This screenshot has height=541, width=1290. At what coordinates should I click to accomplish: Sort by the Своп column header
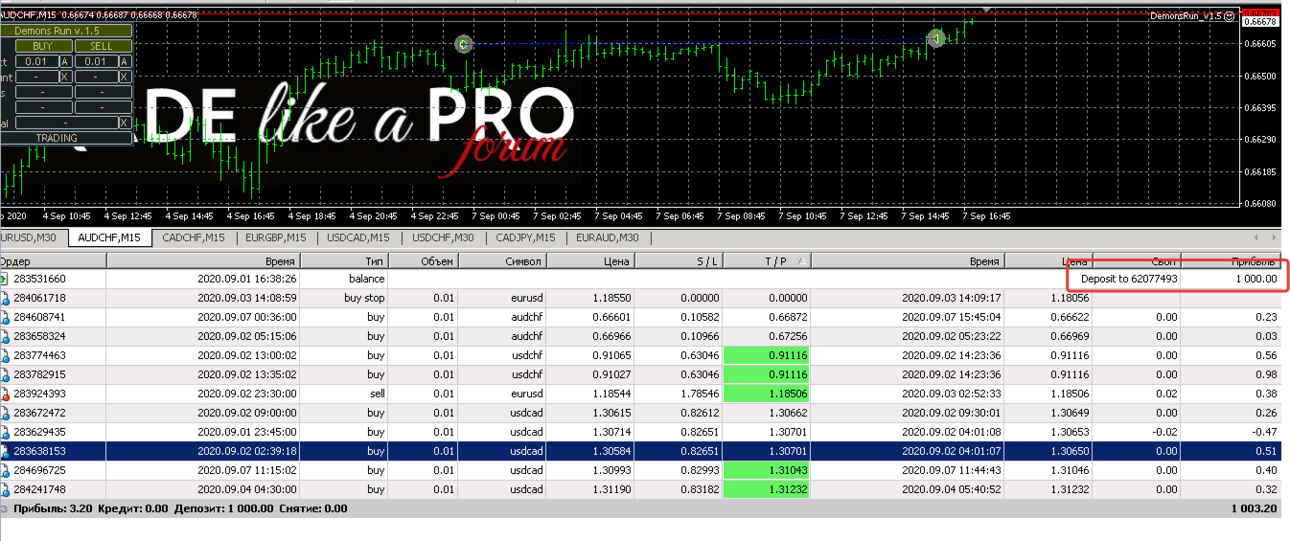tap(1136, 261)
